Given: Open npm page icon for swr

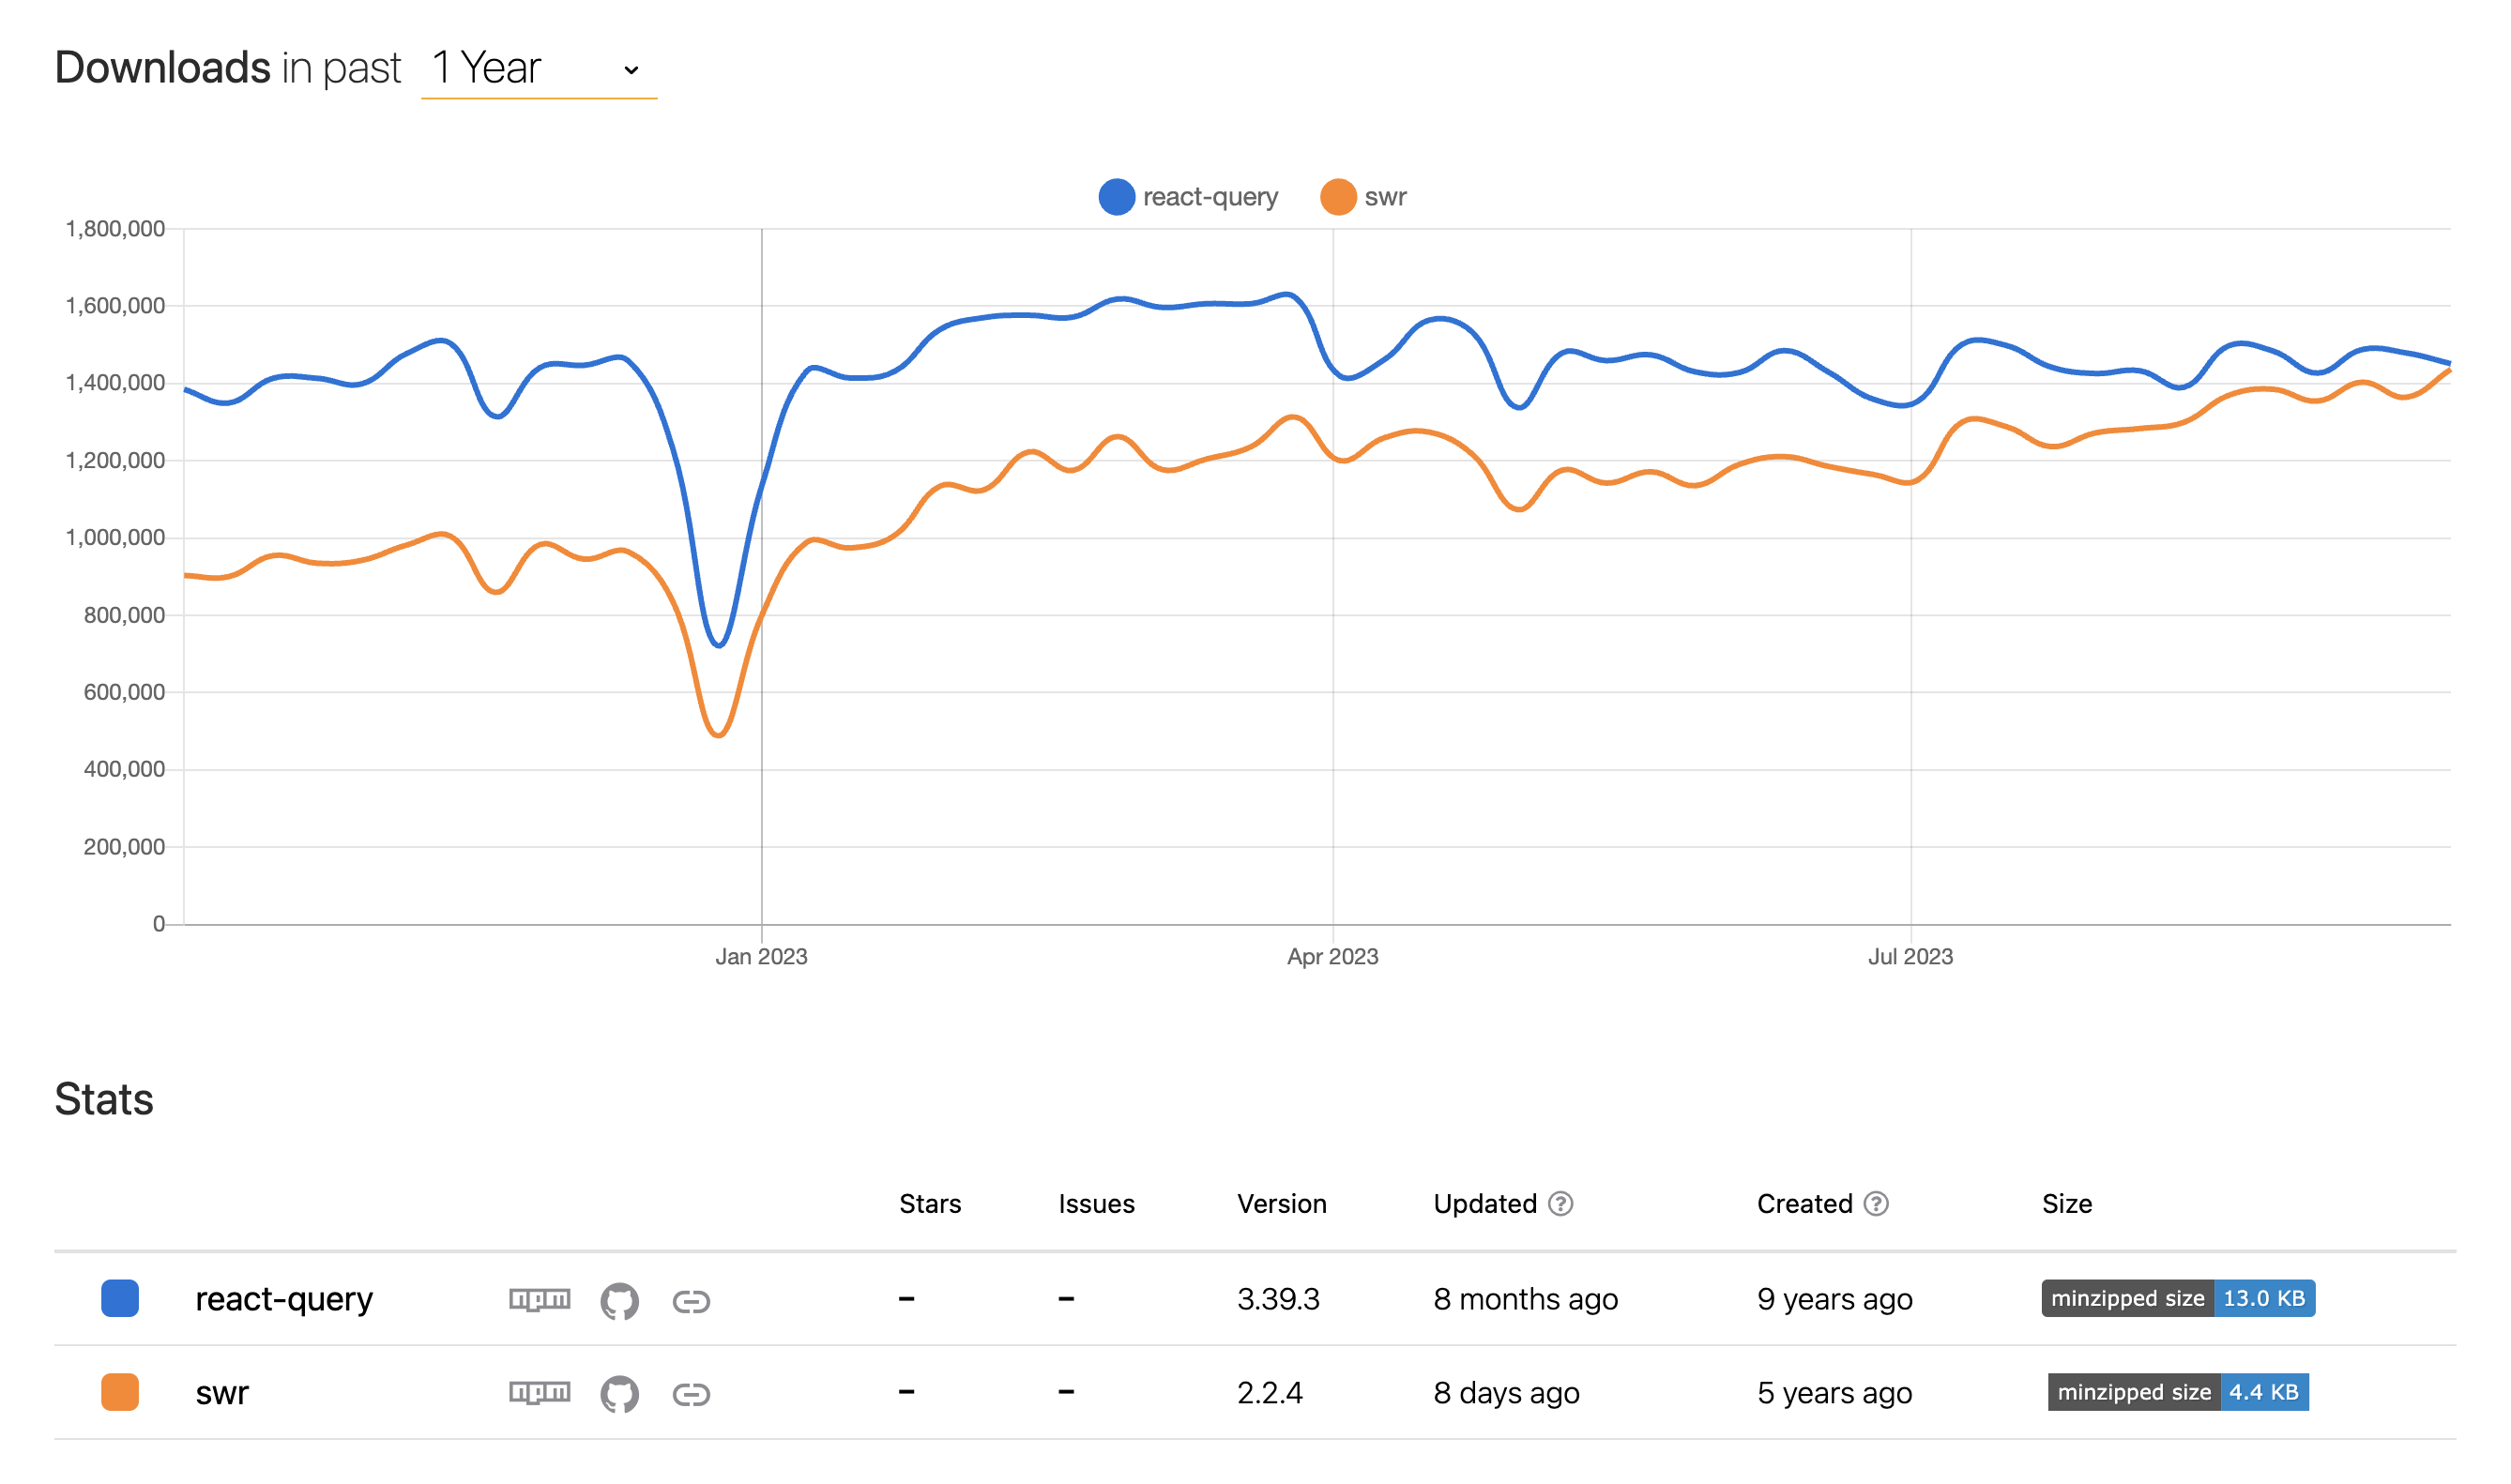Looking at the screenshot, I should [539, 1392].
